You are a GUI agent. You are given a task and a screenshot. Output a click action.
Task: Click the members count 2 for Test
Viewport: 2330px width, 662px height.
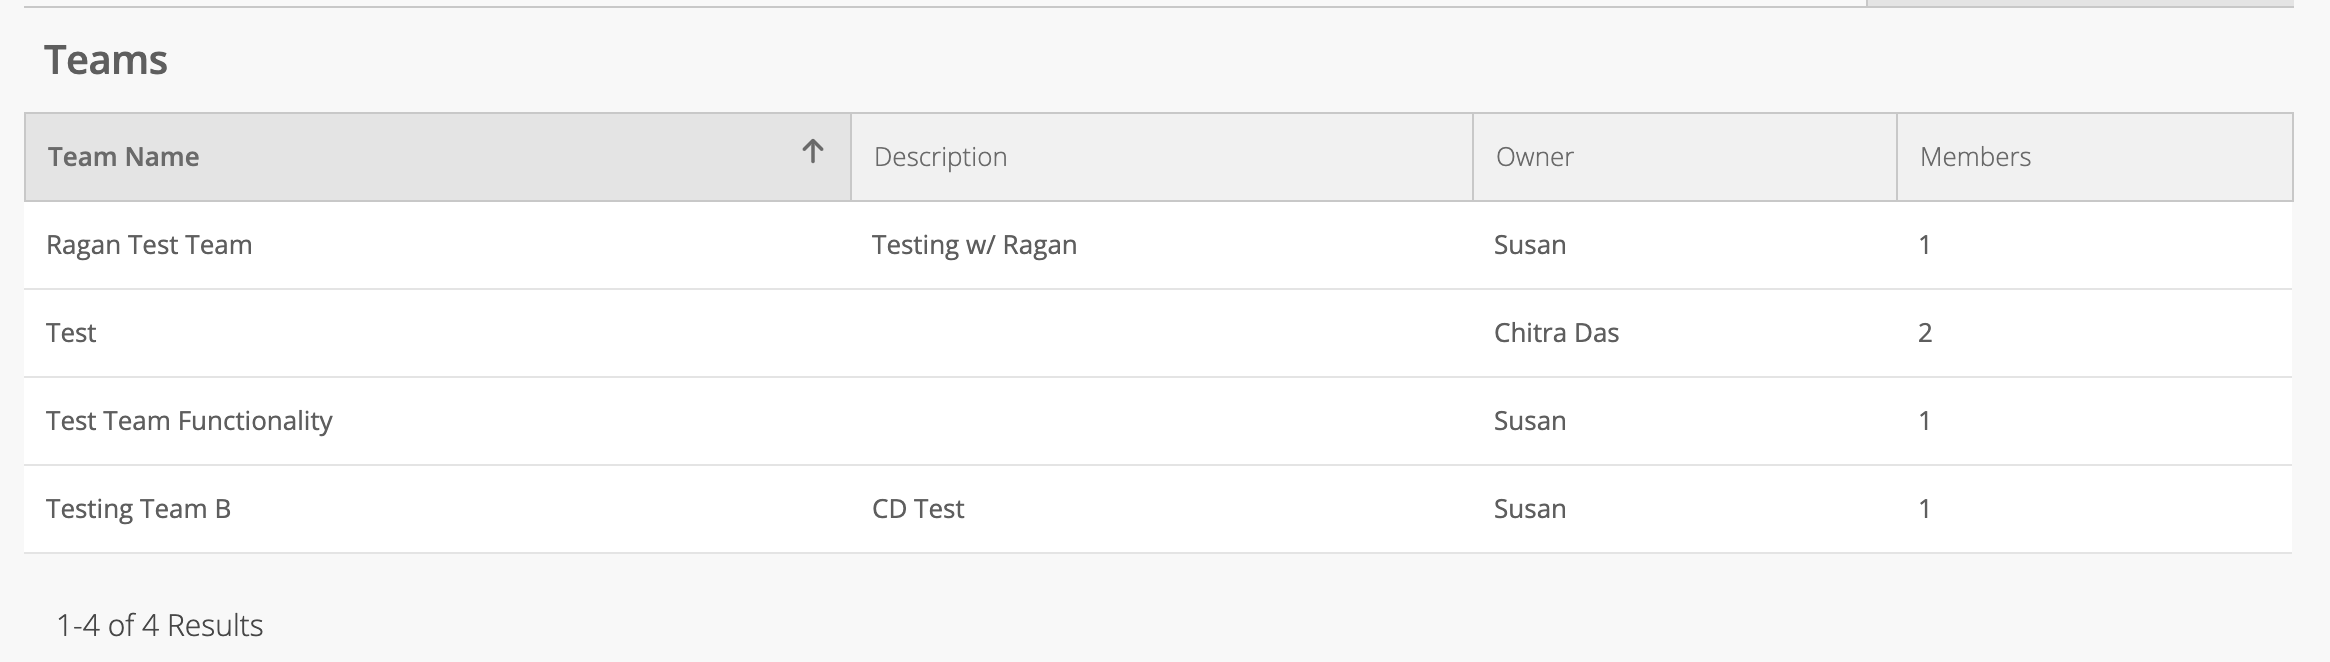click(1925, 333)
